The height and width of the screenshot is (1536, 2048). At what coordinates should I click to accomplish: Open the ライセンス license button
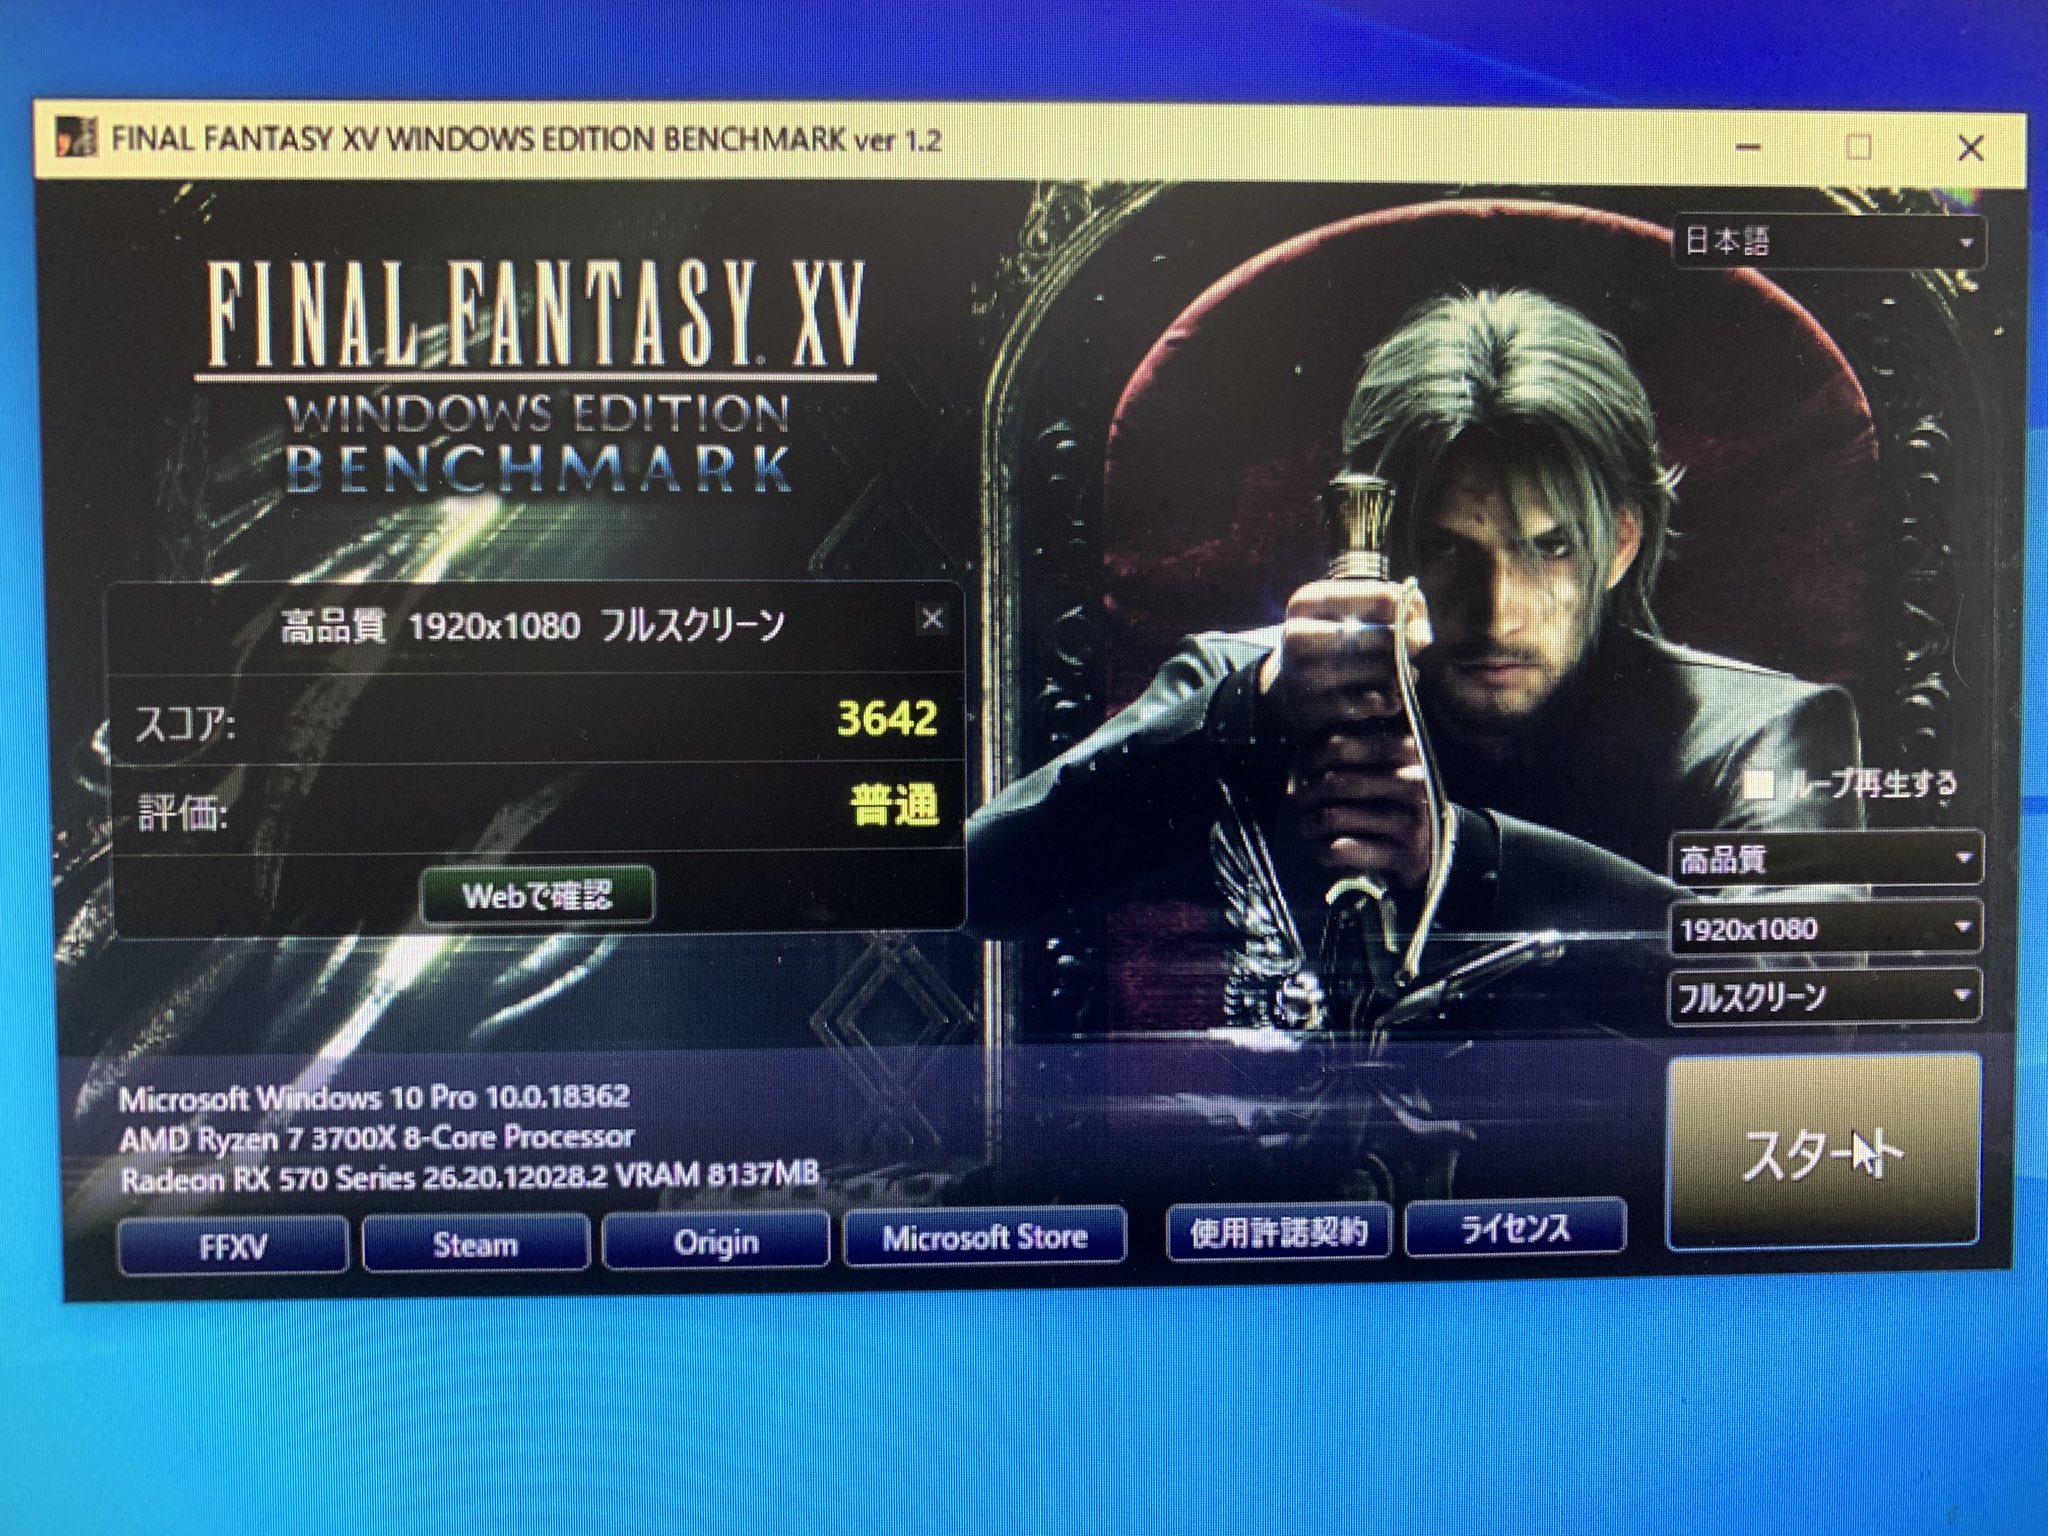[1516, 1227]
